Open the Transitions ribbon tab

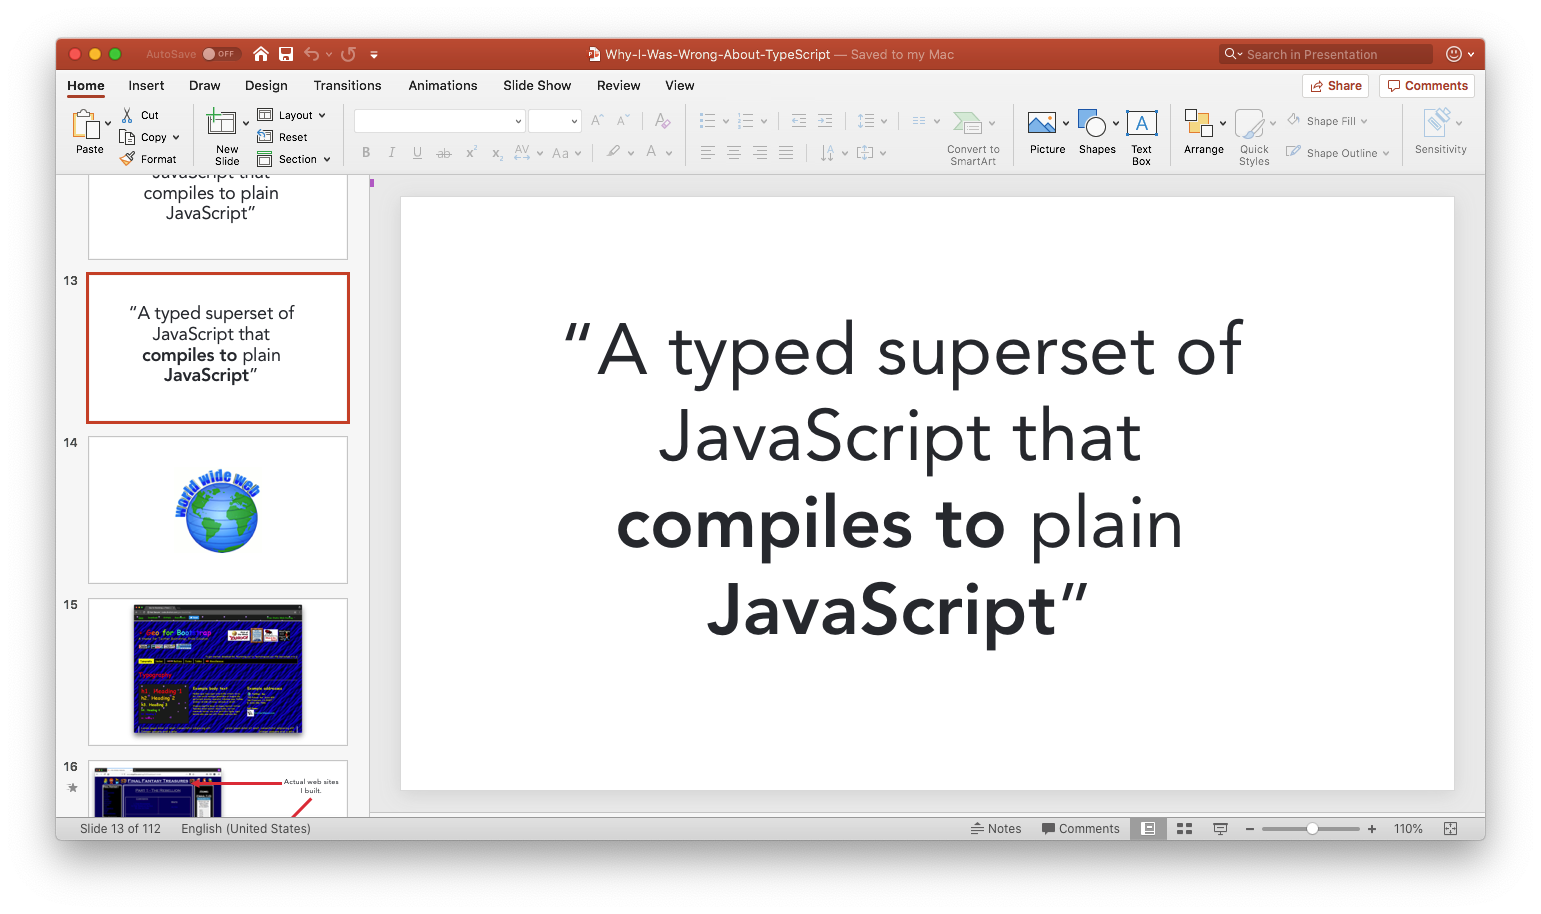point(347,86)
